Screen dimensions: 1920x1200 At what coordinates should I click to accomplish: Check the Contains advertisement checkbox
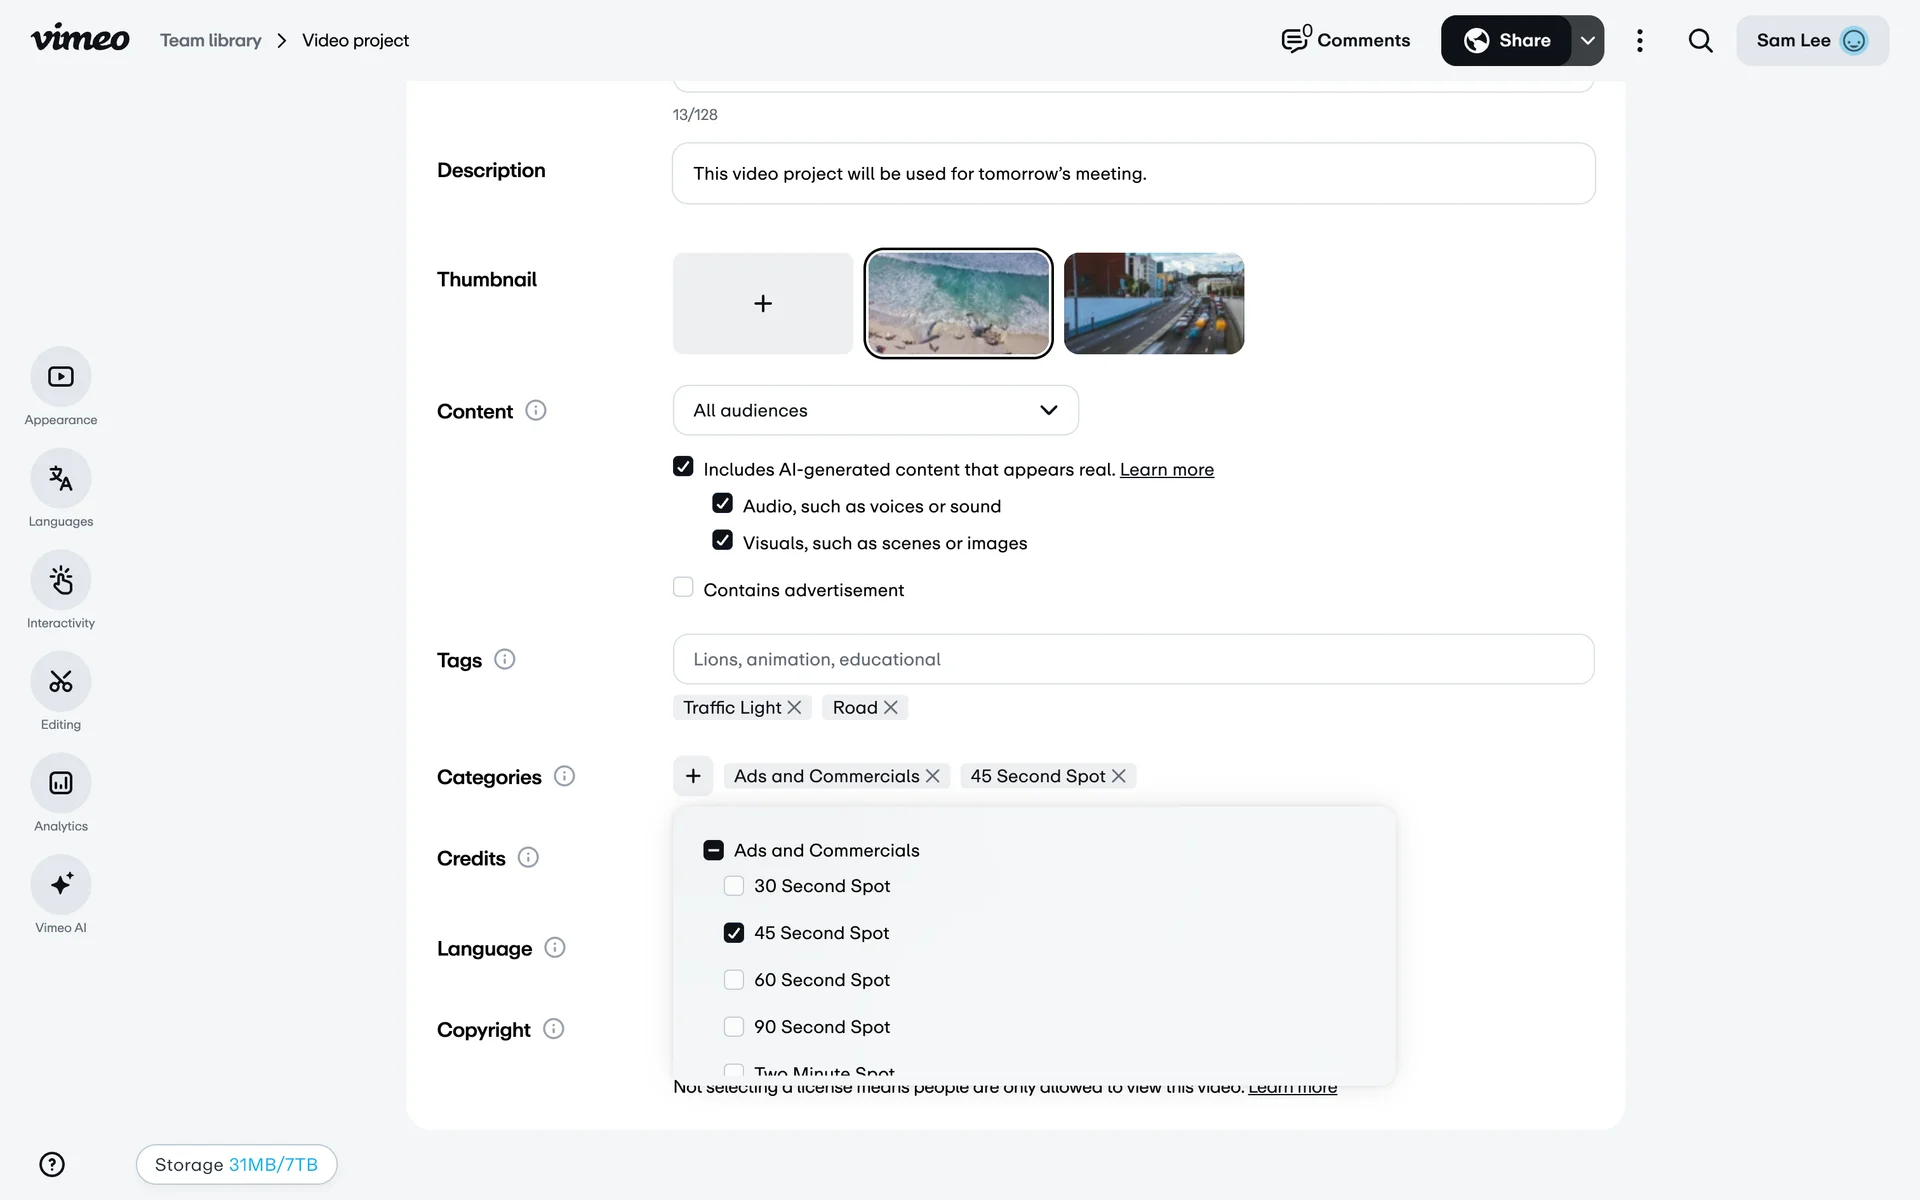pos(683,588)
